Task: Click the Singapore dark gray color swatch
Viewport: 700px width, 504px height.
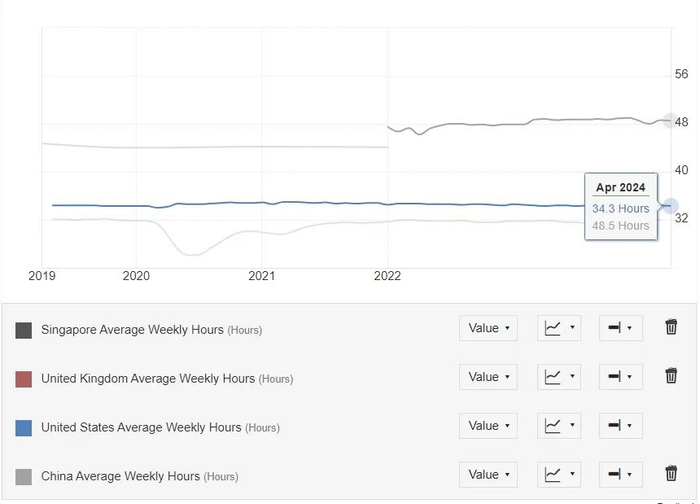Action: [24, 330]
